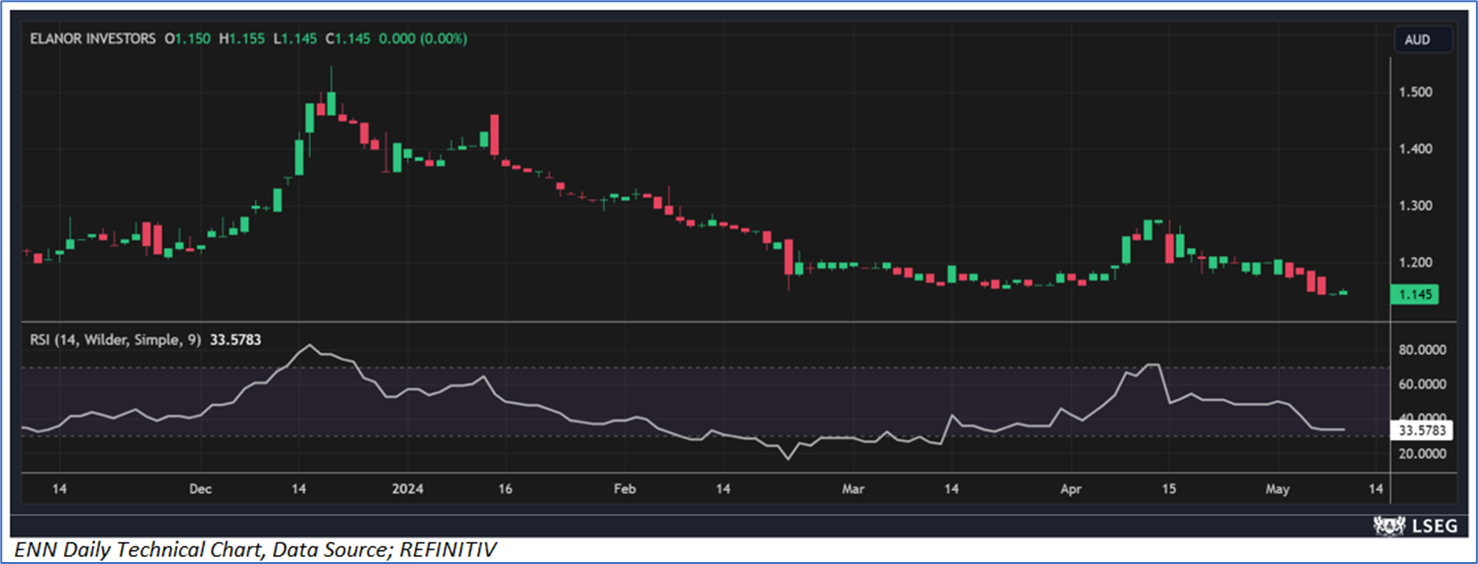Screen dimensions: 1478x564
Task: Click the open value O1.150
Action: pyautogui.click(x=188, y=38)
